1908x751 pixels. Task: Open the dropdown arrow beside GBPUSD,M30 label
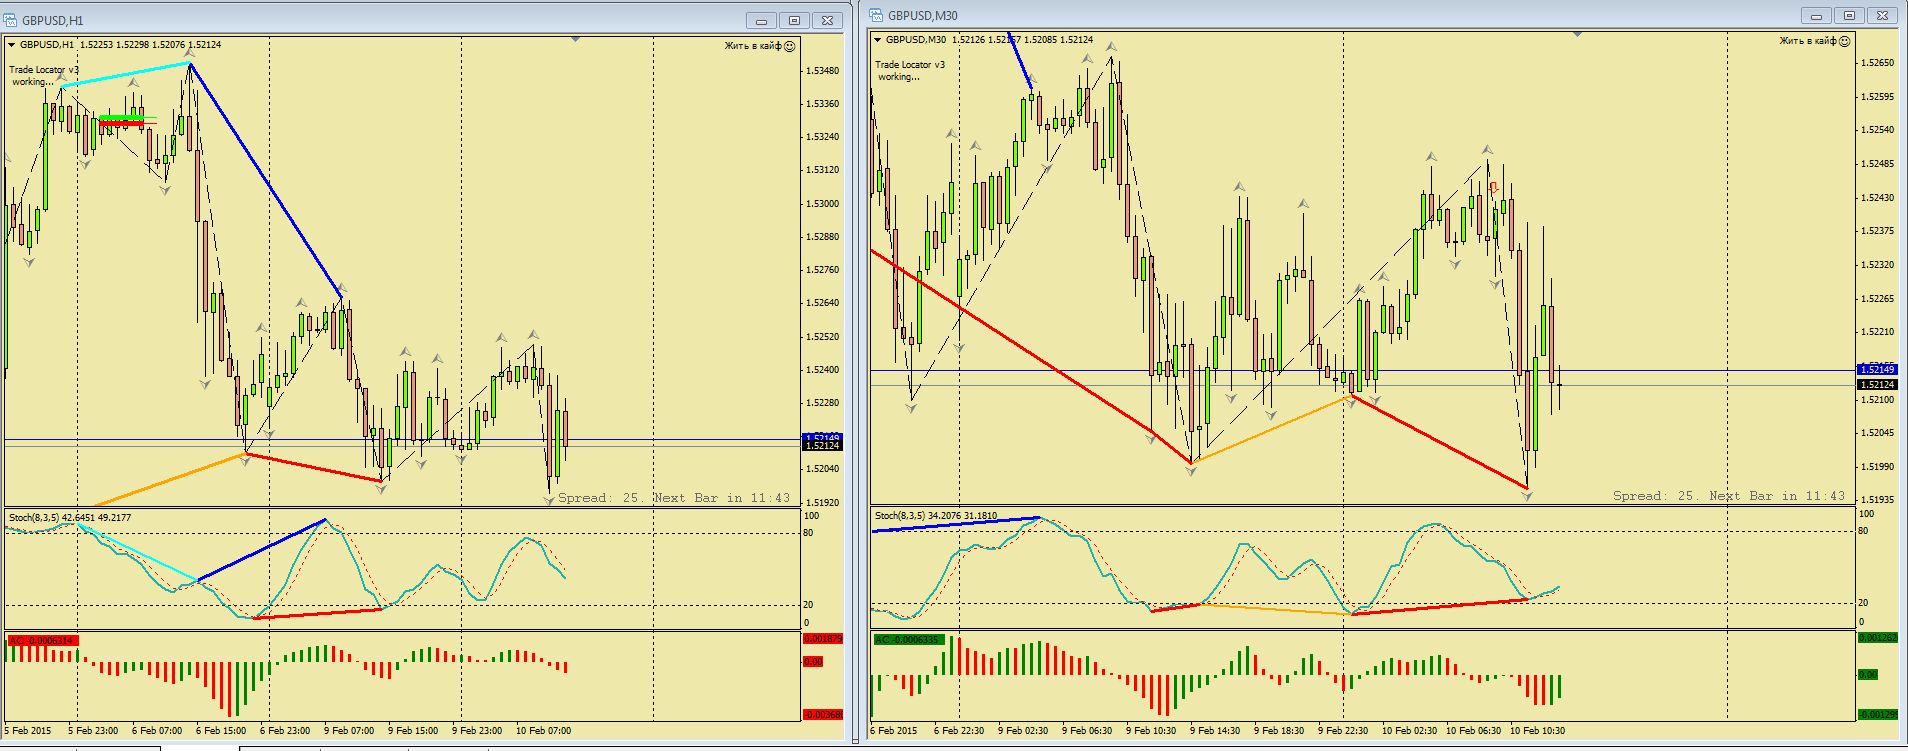coord(877,40)
